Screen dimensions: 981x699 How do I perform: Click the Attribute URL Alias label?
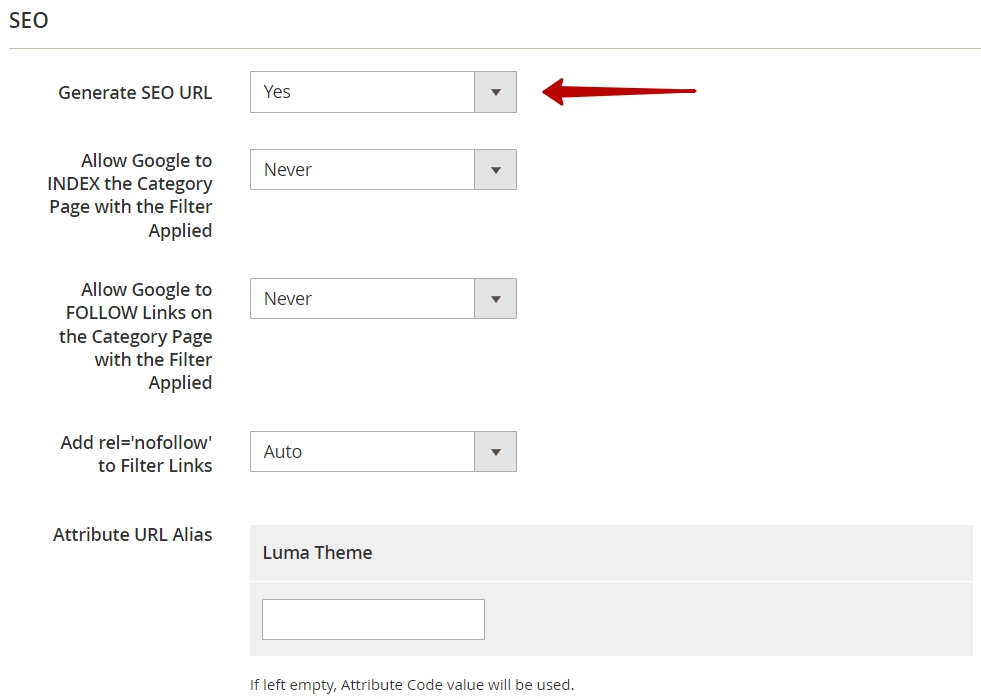pos(133,534)
